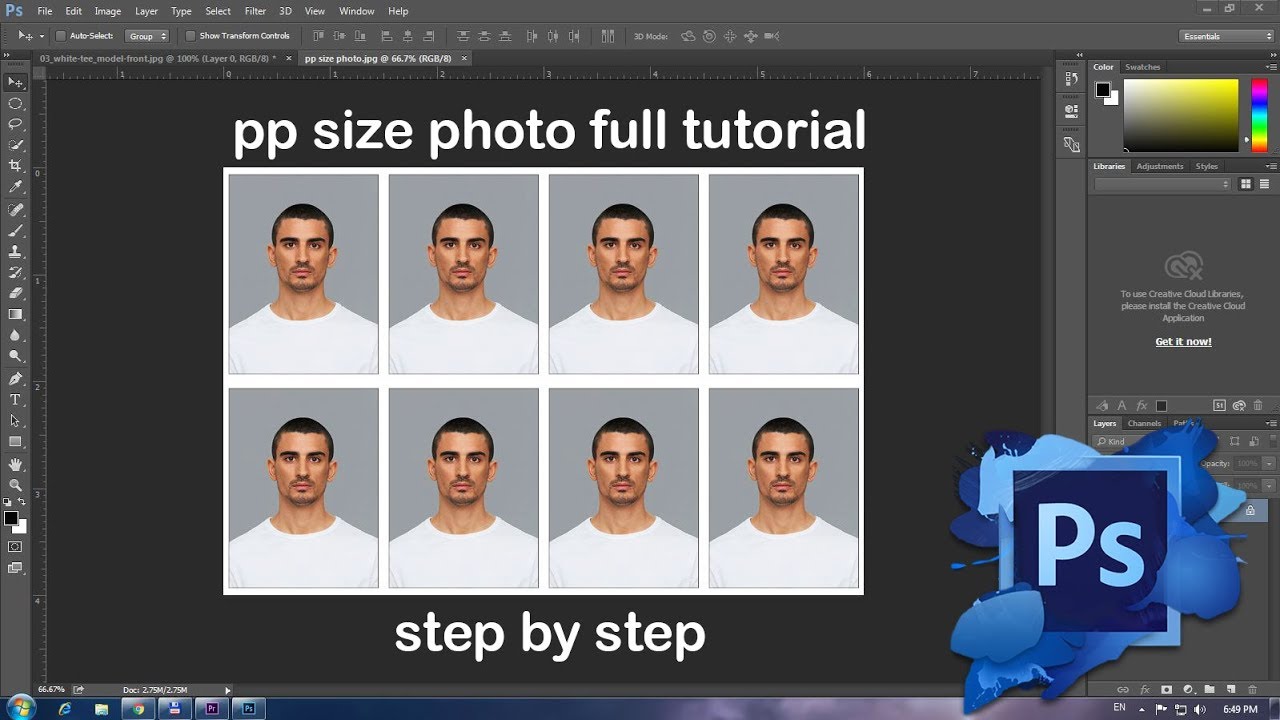
Task: Open the Essentials workspace dropdown
Action: pyautogui.click(x=1226, y=36)
